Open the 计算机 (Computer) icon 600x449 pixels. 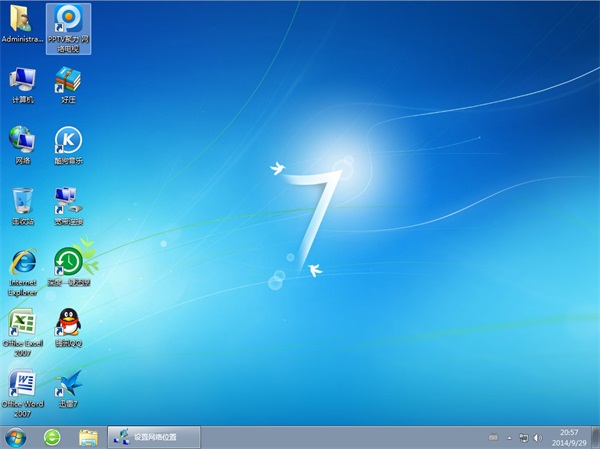(23, 85)
